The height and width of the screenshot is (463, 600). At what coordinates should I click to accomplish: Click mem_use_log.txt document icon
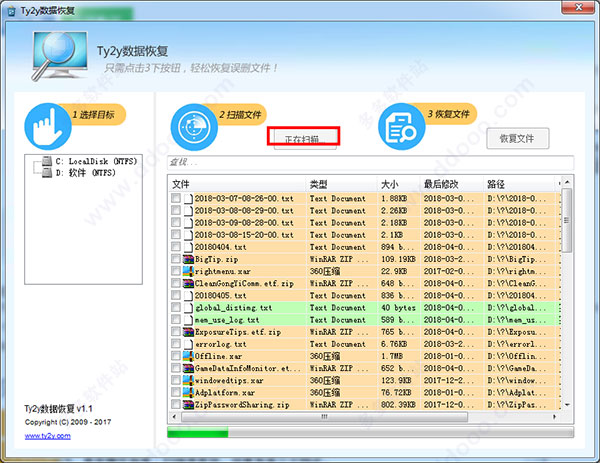coord(188,320)
